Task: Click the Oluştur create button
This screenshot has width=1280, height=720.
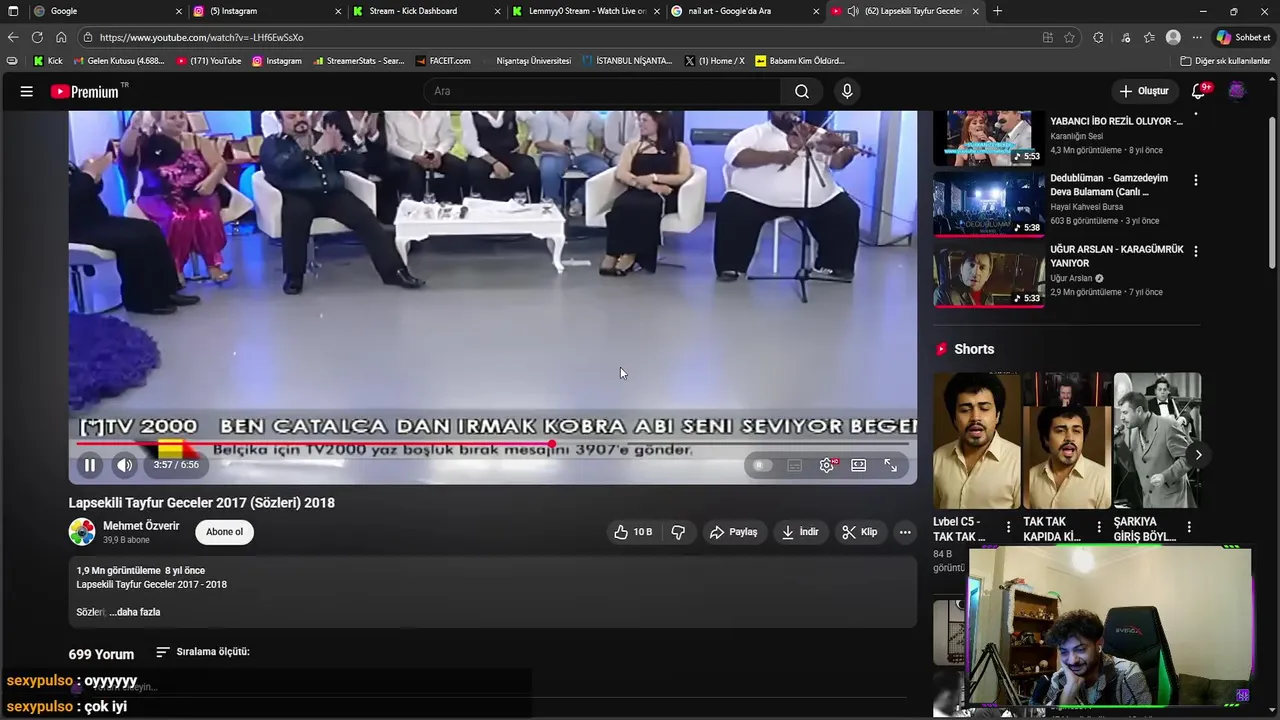Action: coord(1143,91)
